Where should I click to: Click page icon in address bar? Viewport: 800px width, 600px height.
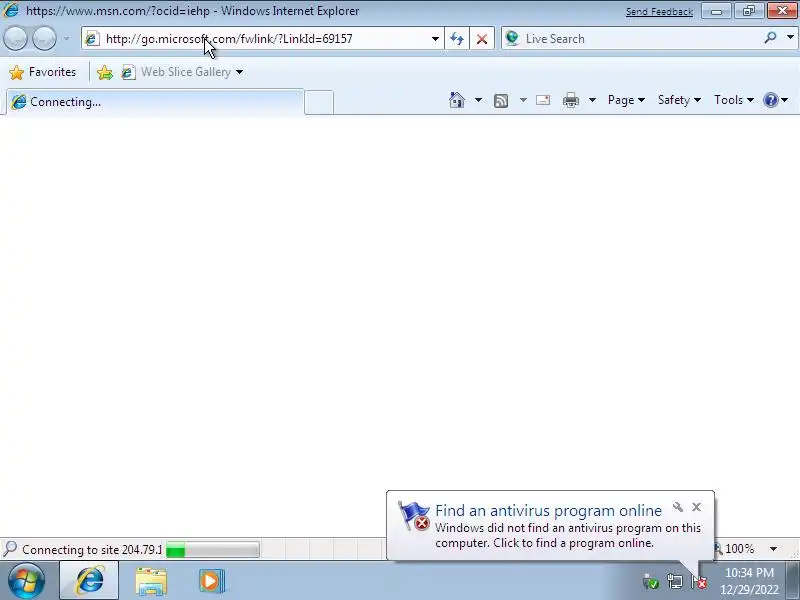[x=92, y=39]
